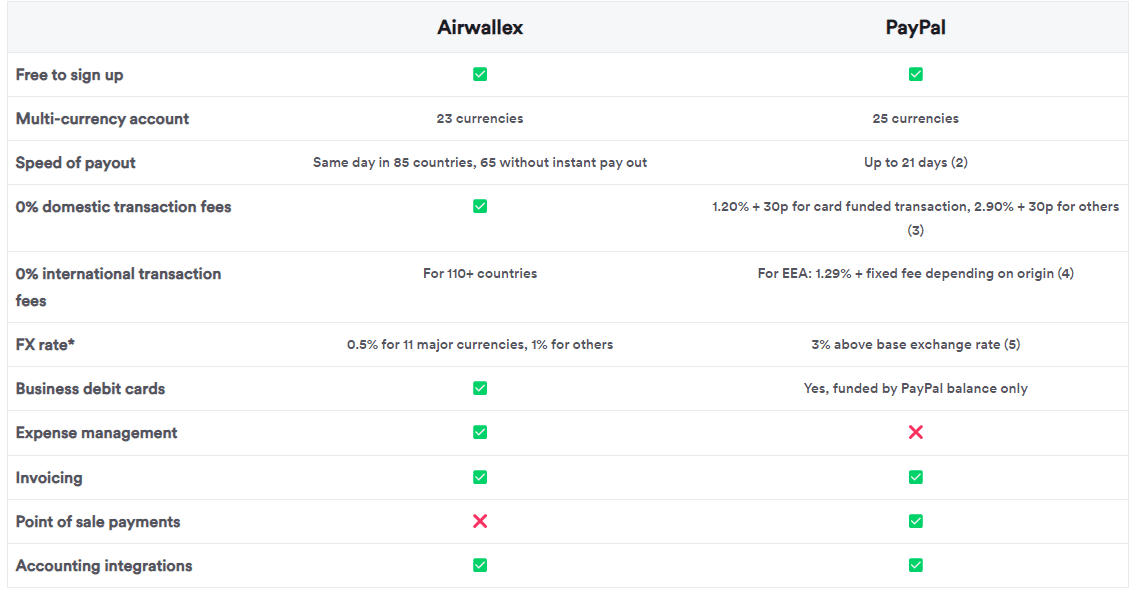Viewport: 1137px width, 602px height.
Task: Click the '23 currencies' cell under Airwallex
Action: (x=480, y=118)
